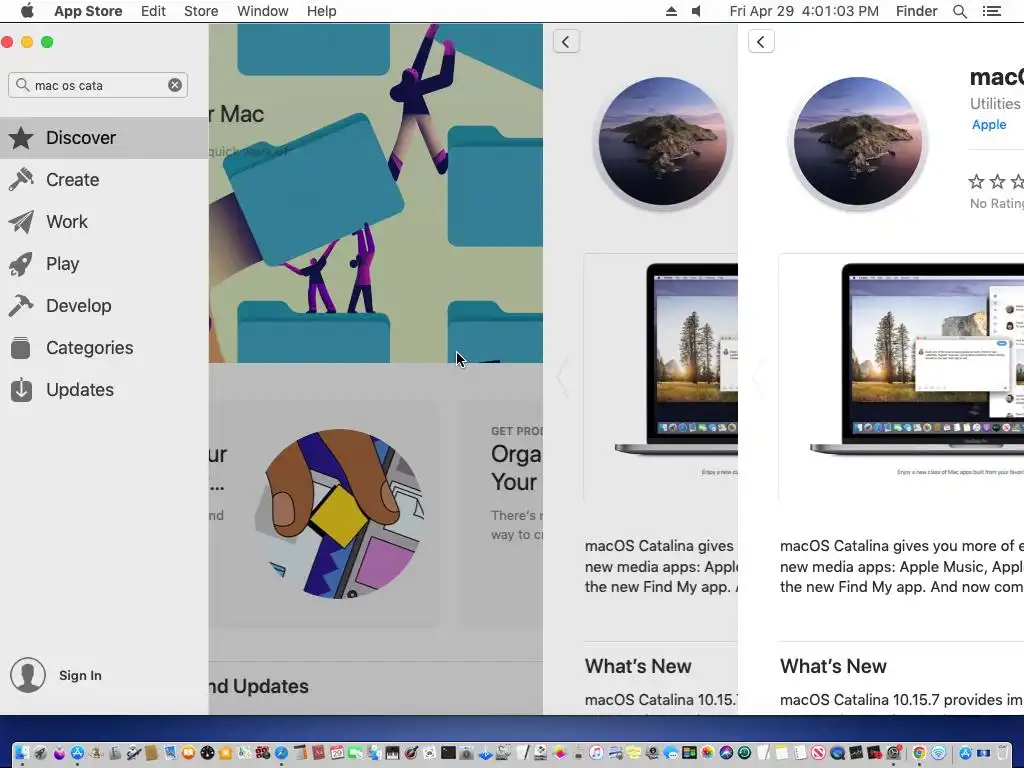Open Calendar in the dock
The image size is (1024, 768).
337,753
